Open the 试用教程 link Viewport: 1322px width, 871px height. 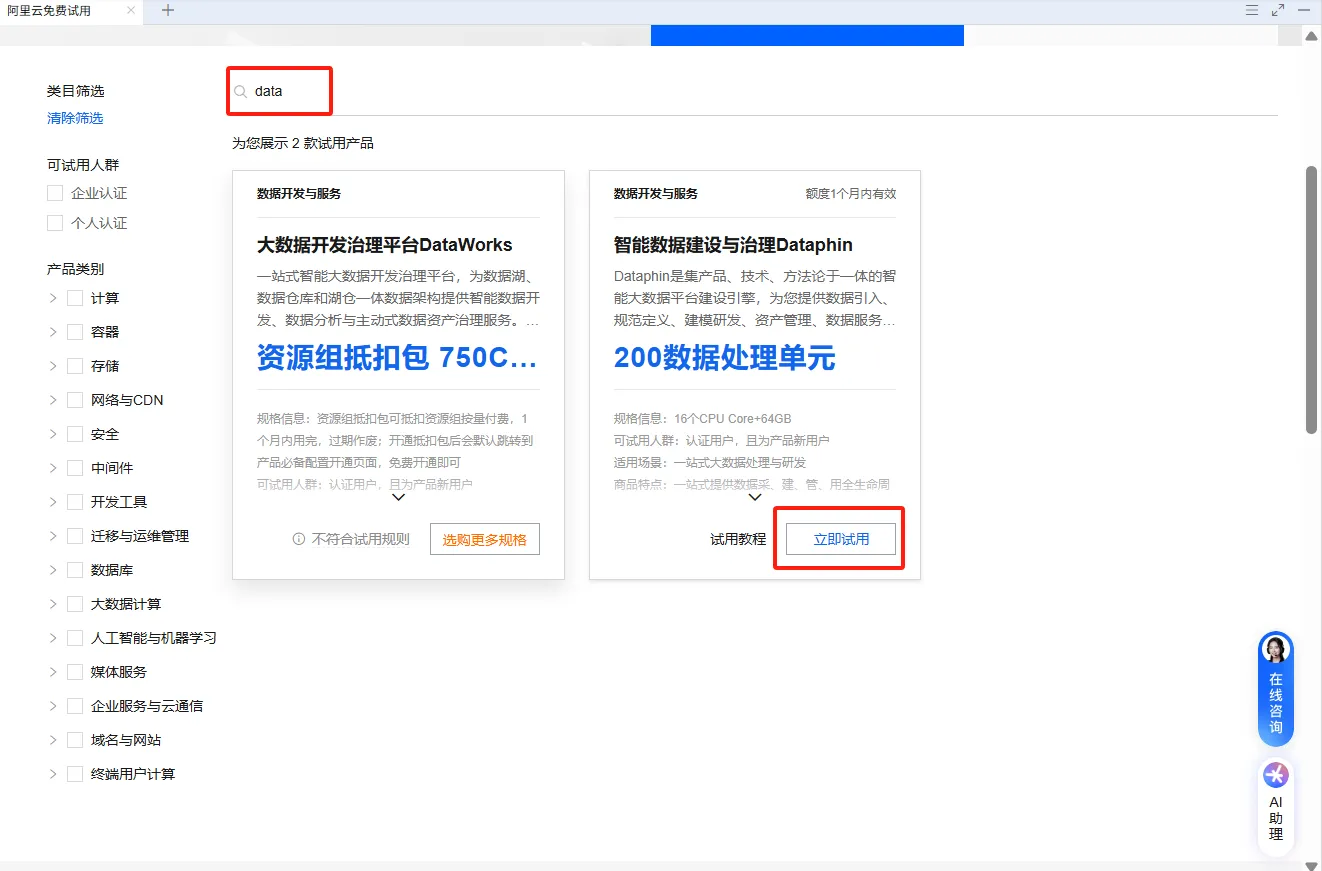point(738,539)
